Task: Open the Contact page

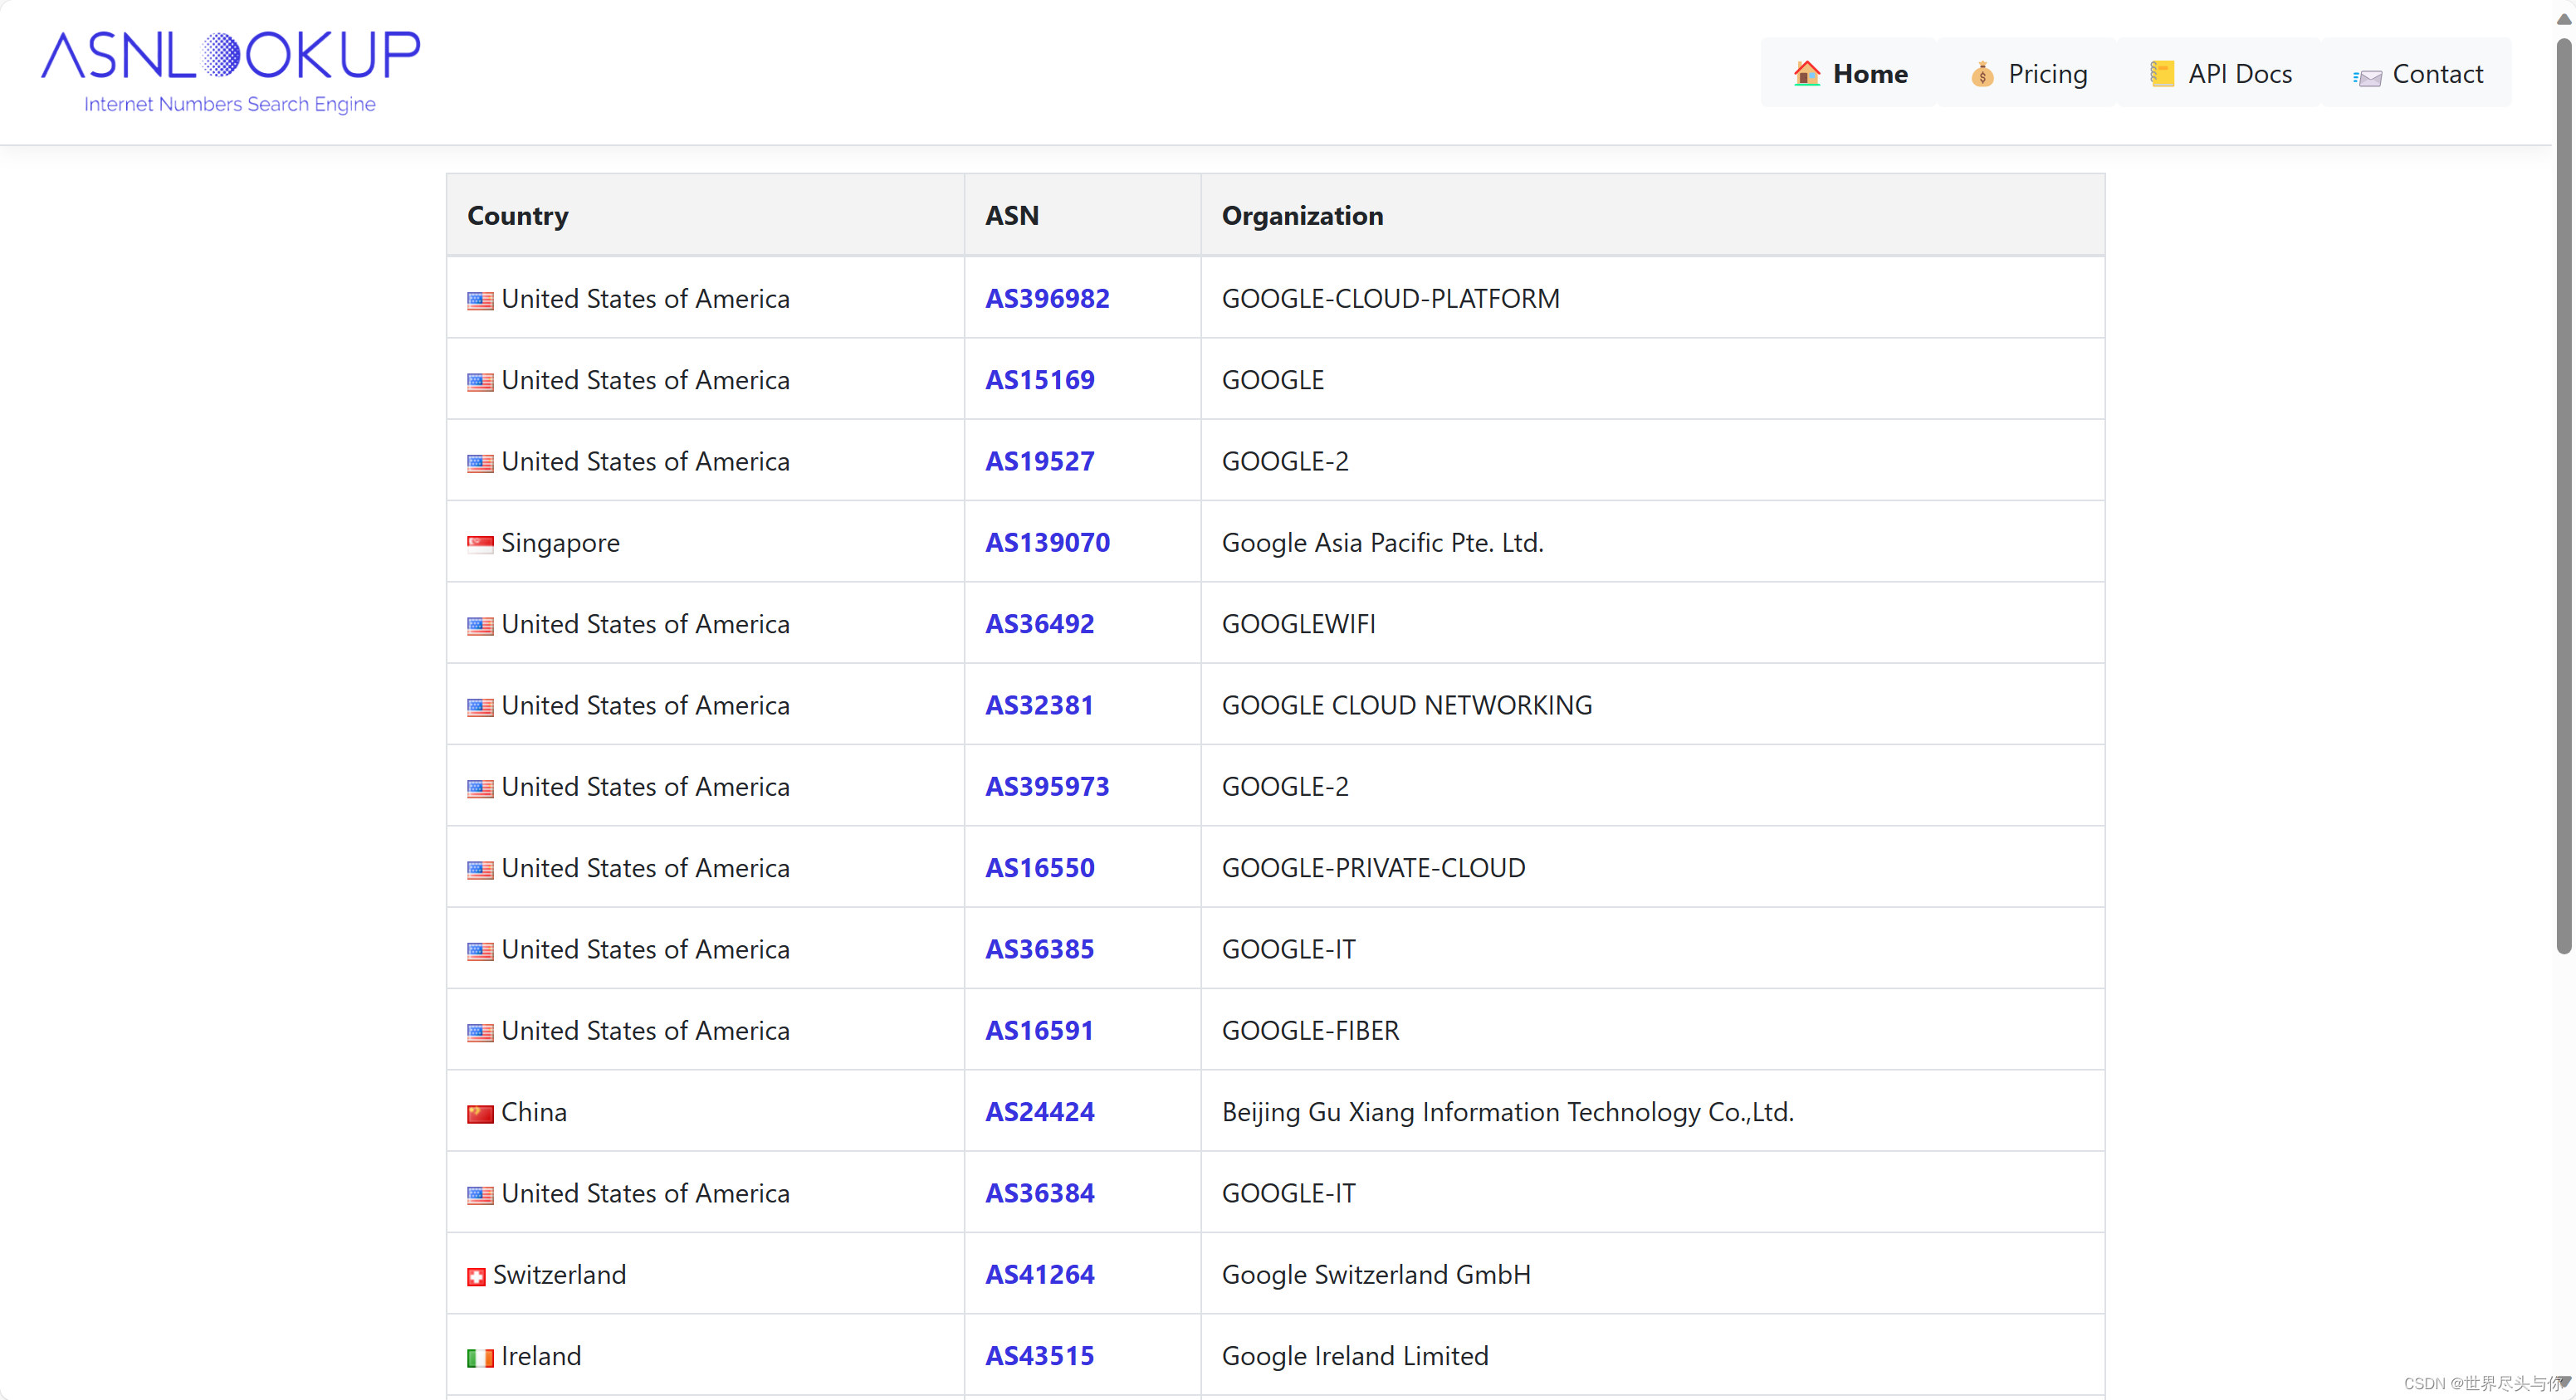Action: point(2418,74)
